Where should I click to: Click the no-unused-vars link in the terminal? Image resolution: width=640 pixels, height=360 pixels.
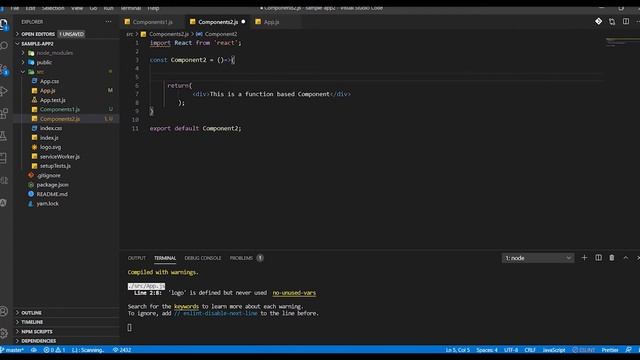(294, 293)
